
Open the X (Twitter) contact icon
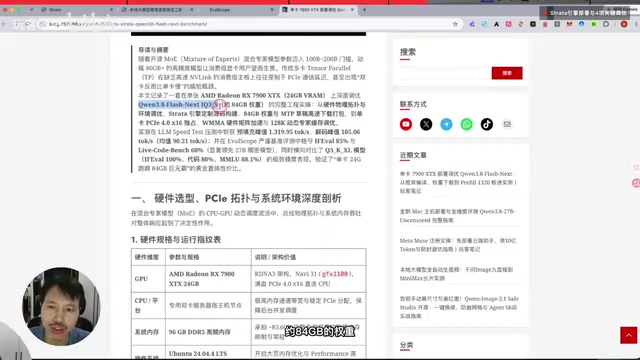[426, 124]
